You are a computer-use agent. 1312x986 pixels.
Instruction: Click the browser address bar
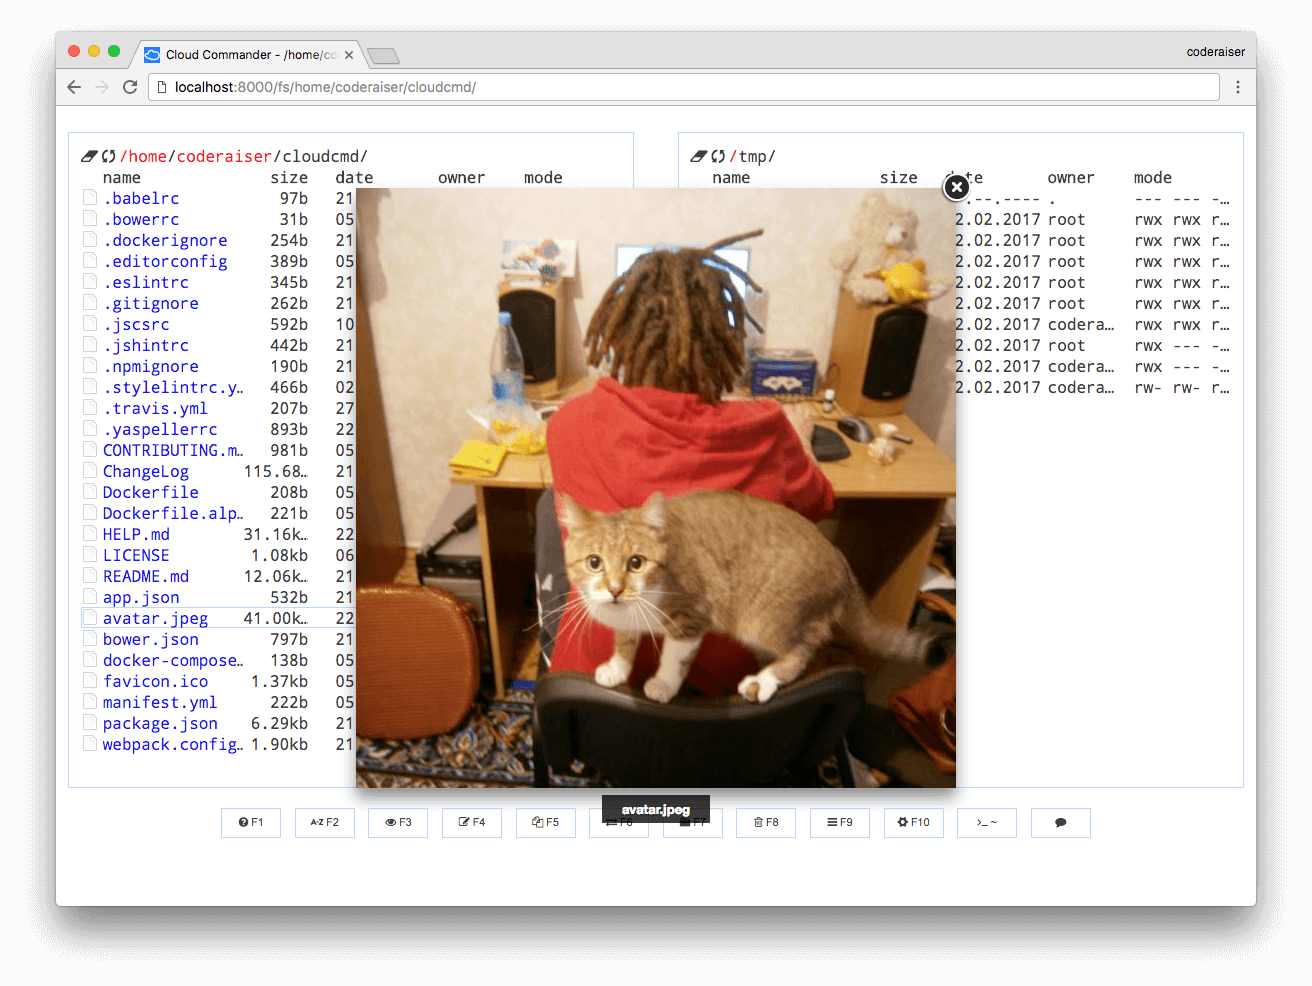[680, 87]
